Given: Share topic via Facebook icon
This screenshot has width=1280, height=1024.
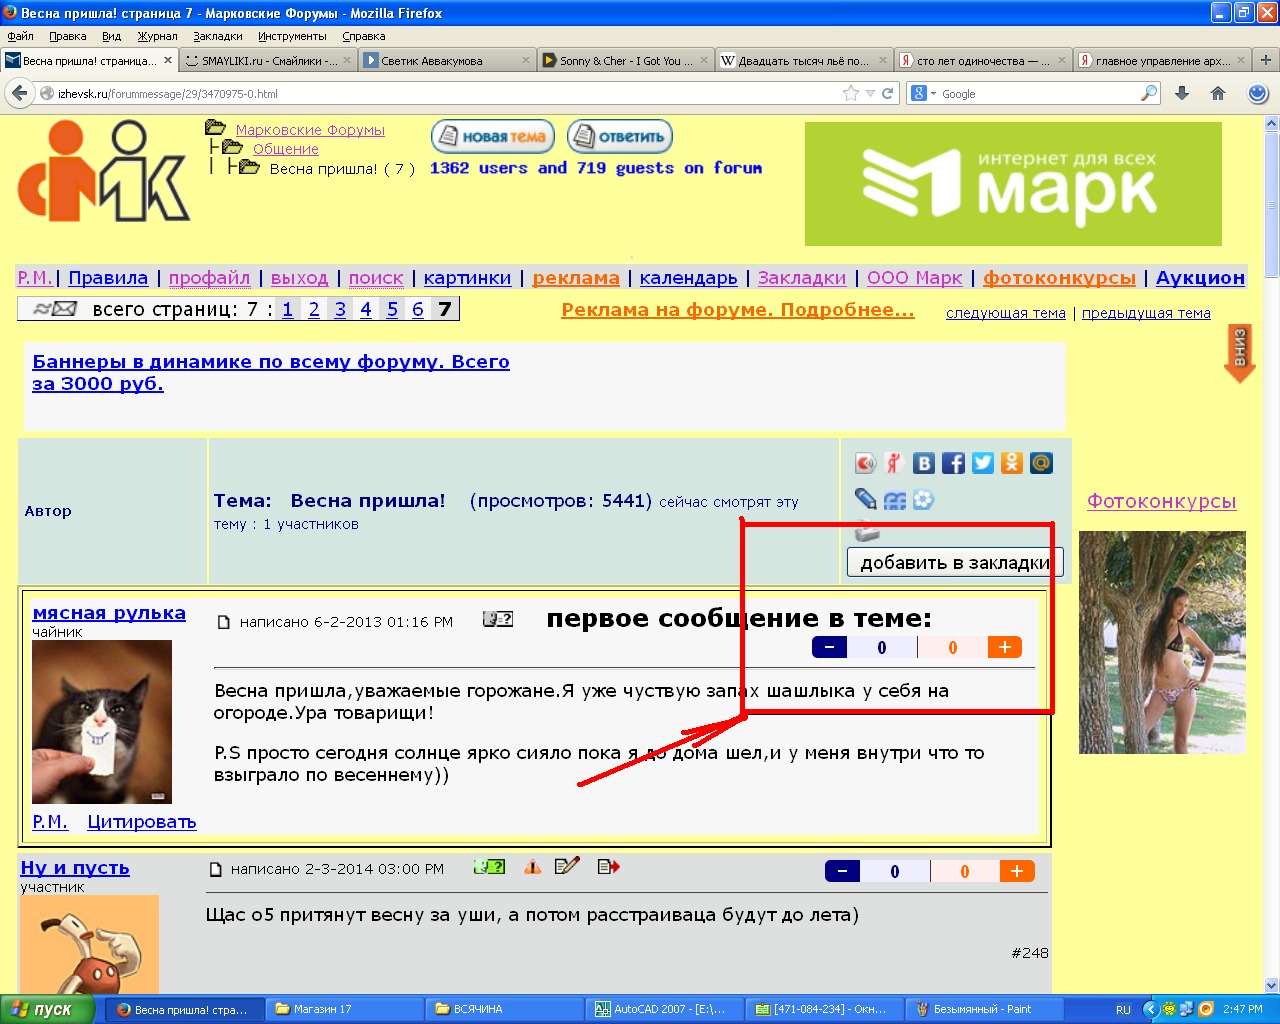Looking at the screenshot, I should point(953,463).
